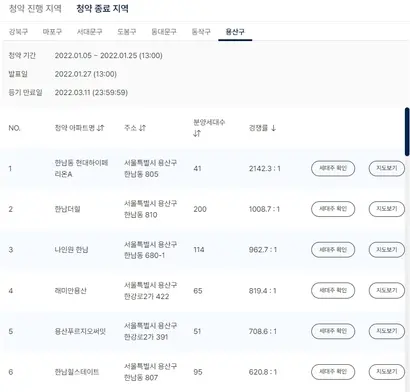Screen dimensions: 410x392
Task: Open 지도보기 for 래미안용산
Action: point(387,291)
